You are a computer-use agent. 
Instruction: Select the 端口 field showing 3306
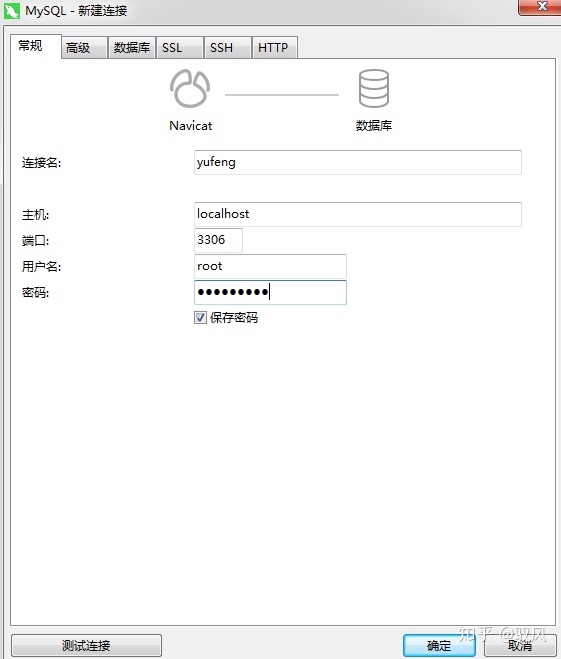pos(218,240)
